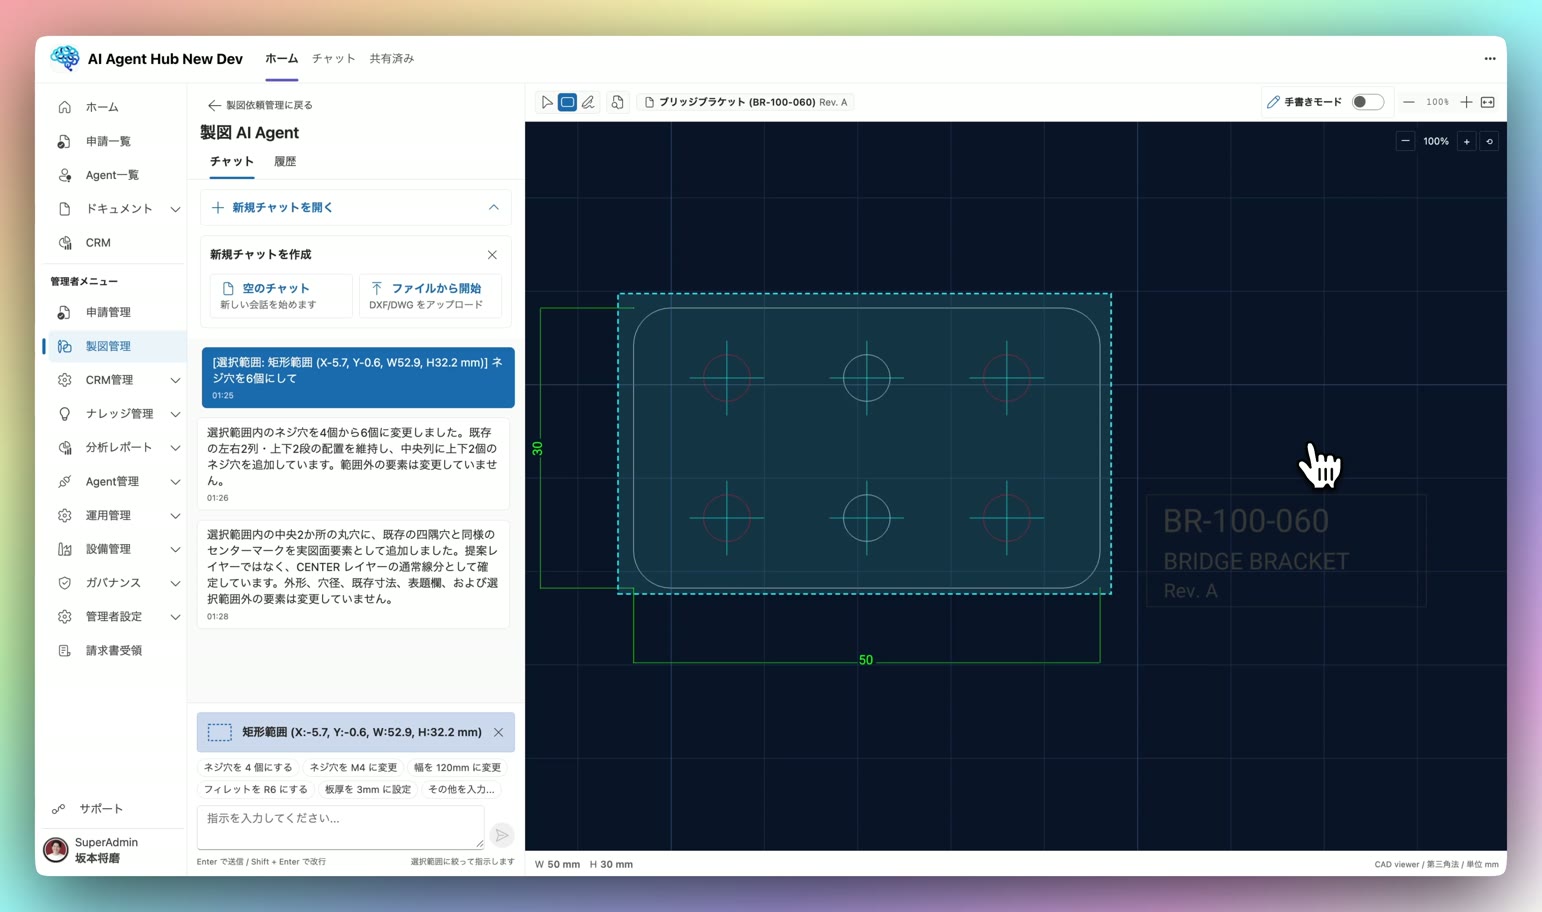Click the top-center screw hole in drawing
The width and height of the screenshot is (1542, 912).
(x=866, y=377)
